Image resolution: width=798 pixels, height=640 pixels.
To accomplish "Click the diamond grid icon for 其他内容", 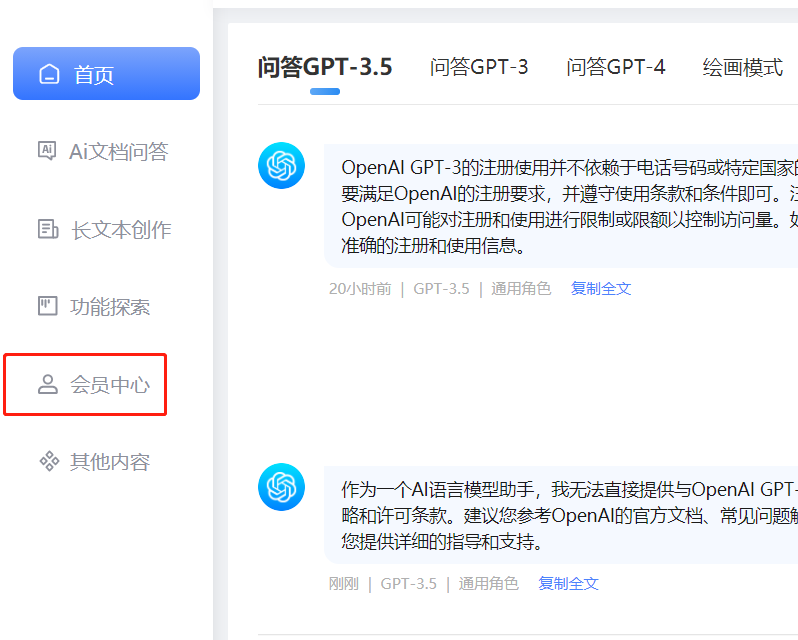I will click(x=48, y=461).
